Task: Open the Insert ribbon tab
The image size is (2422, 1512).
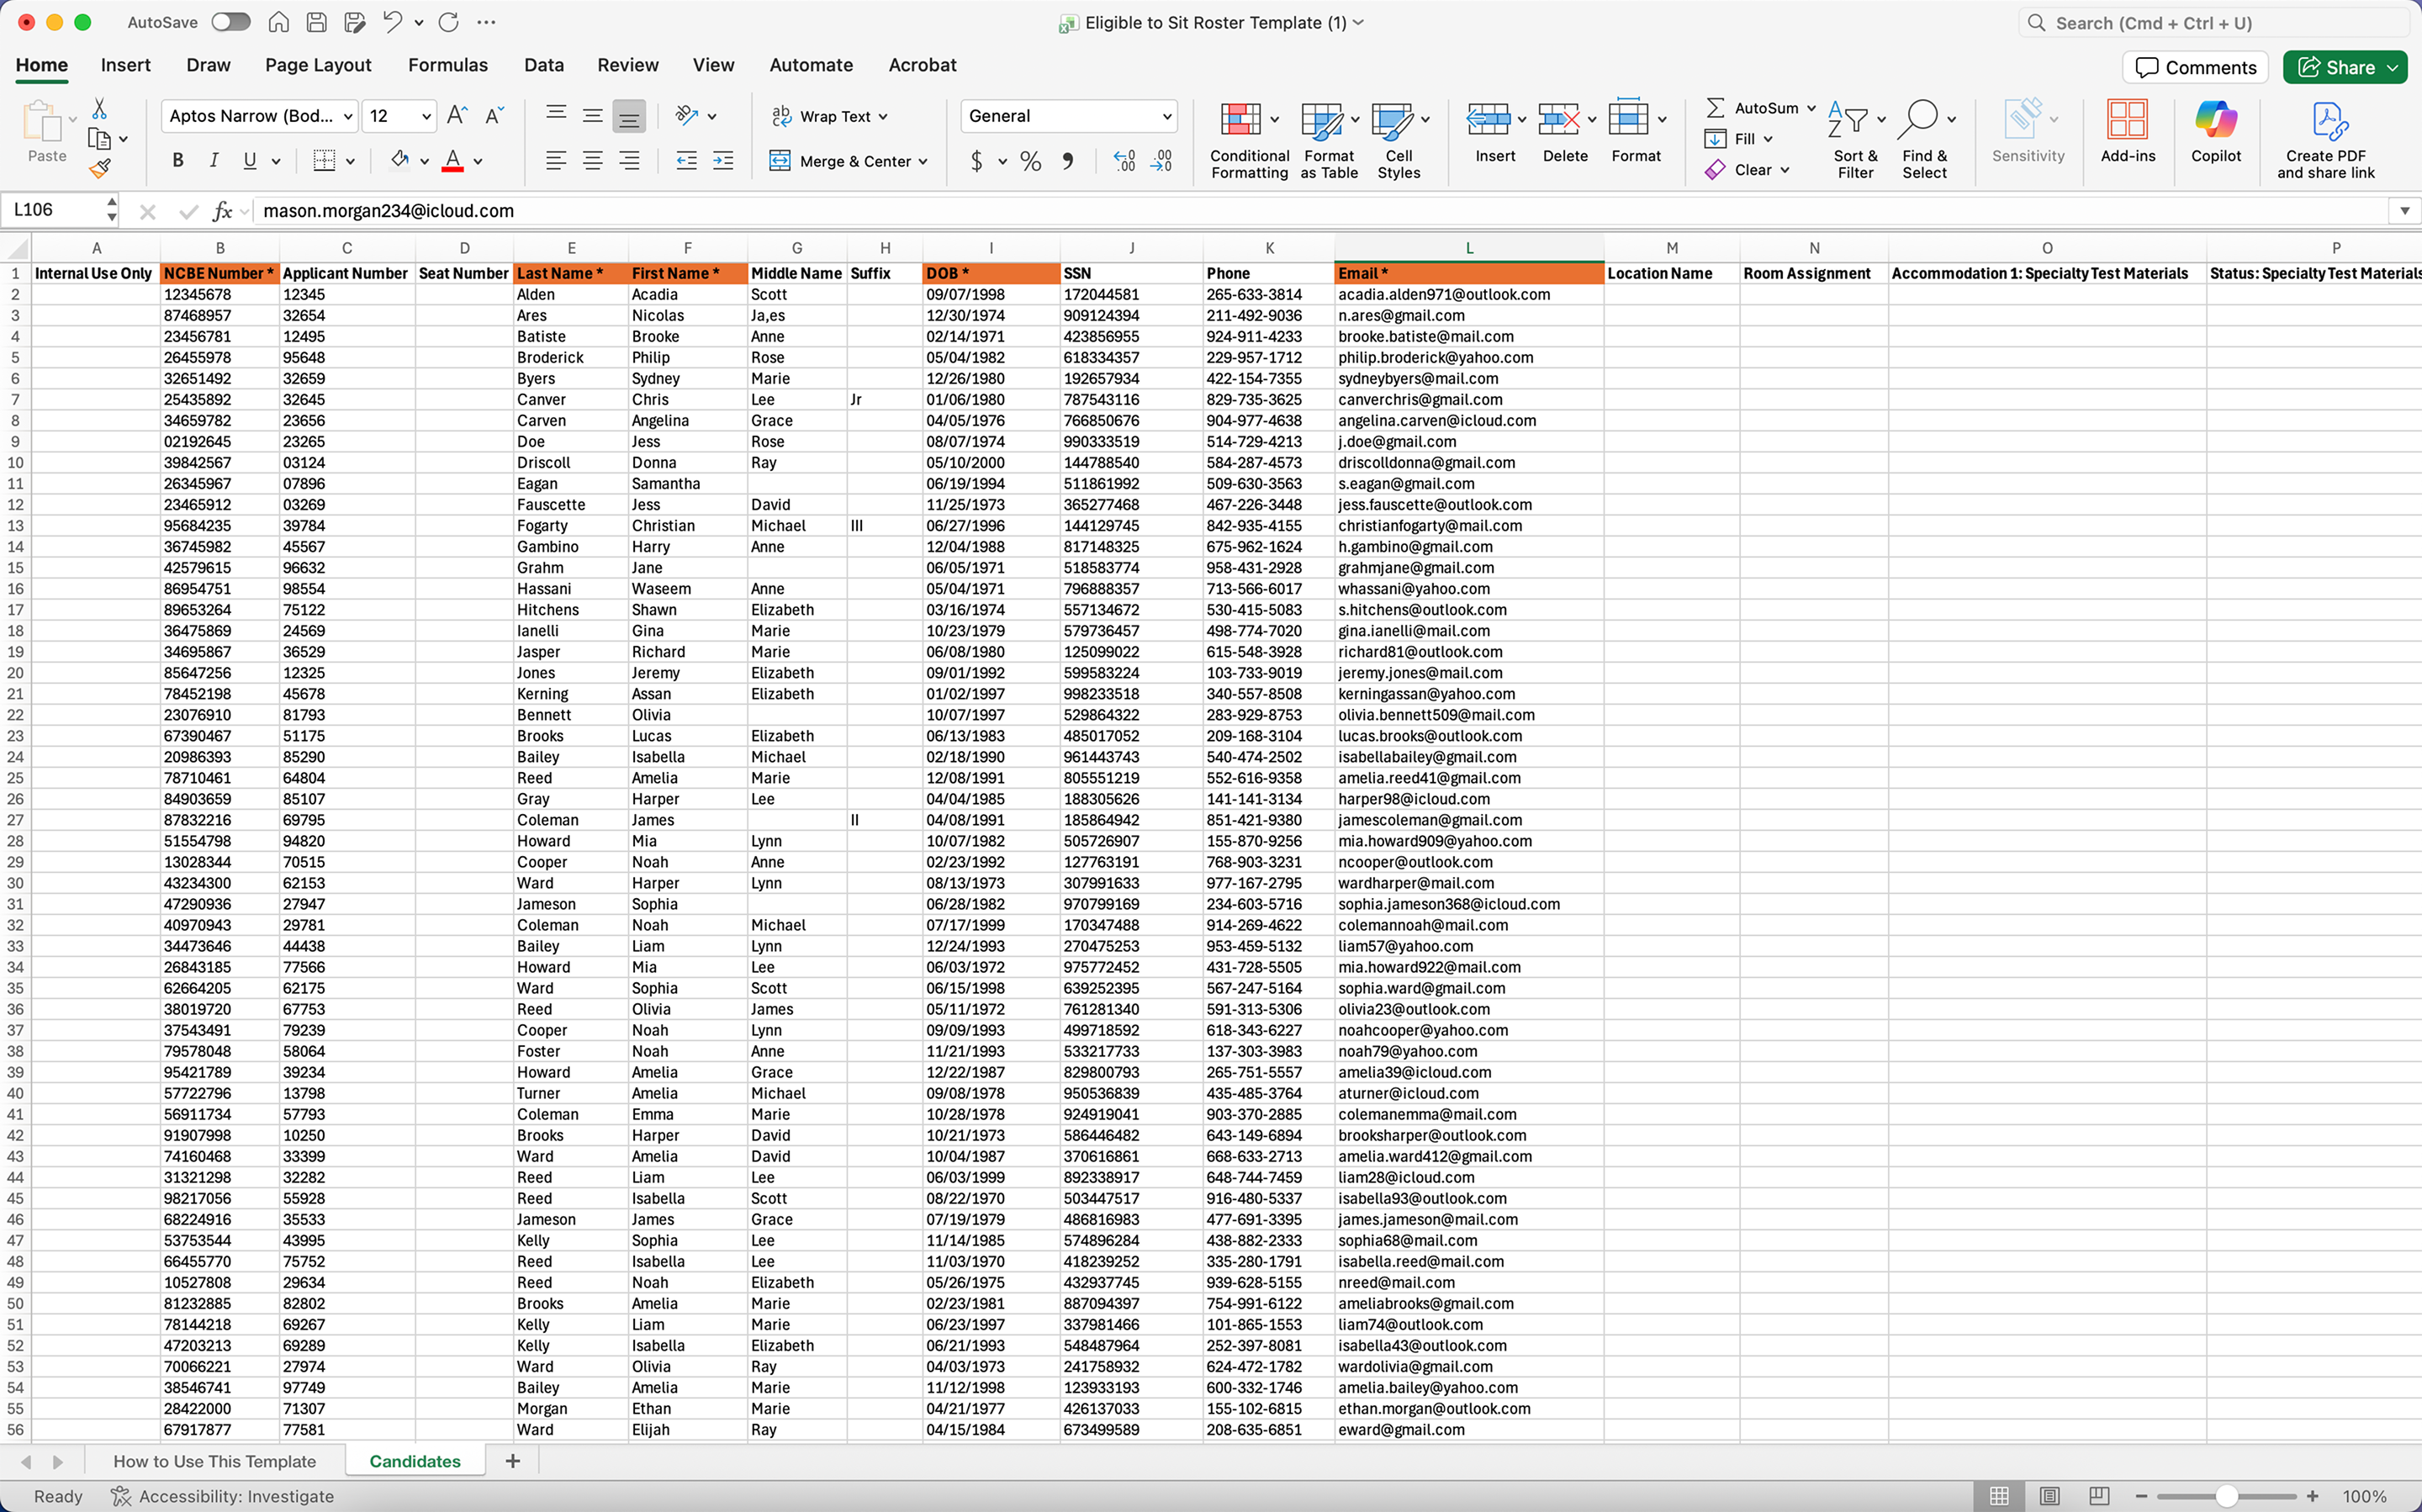Action: pyautogui.click(x=125, y=65)
